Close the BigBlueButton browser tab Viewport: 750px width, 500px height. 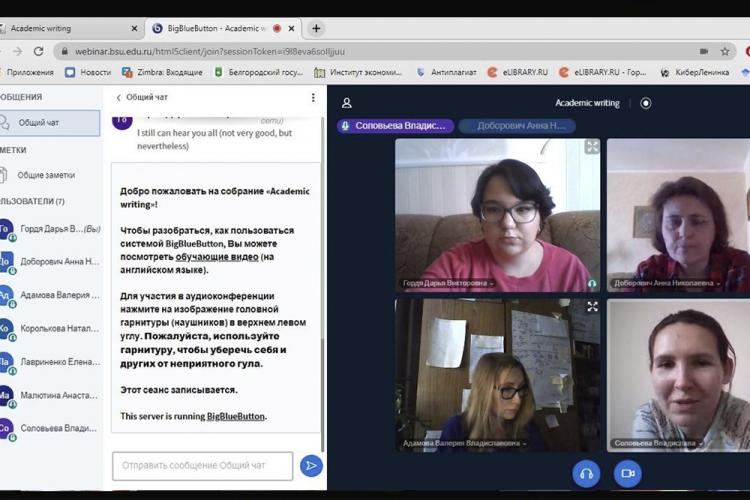291,29
